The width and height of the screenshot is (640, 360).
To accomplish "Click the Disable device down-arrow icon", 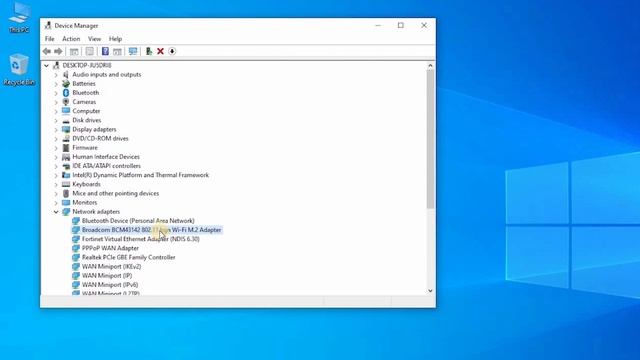I will [172, 51].
